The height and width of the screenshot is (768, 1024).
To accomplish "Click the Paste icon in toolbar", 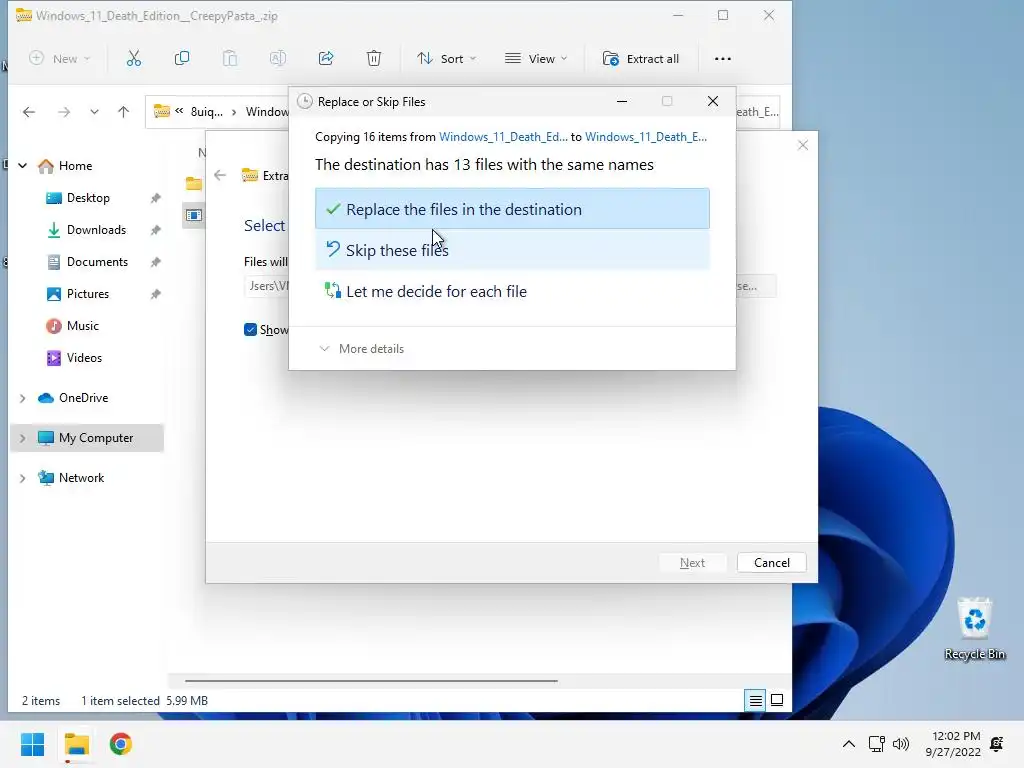I will click(x=230, y=59).
